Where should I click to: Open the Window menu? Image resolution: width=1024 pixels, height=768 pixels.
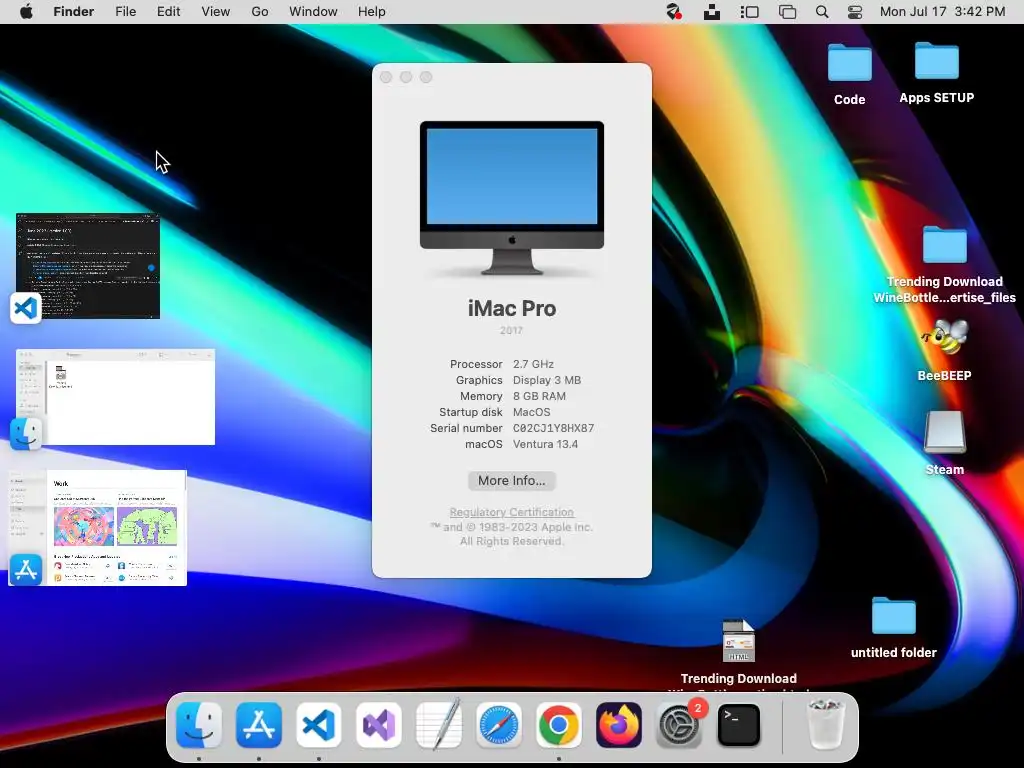point(313,12)
